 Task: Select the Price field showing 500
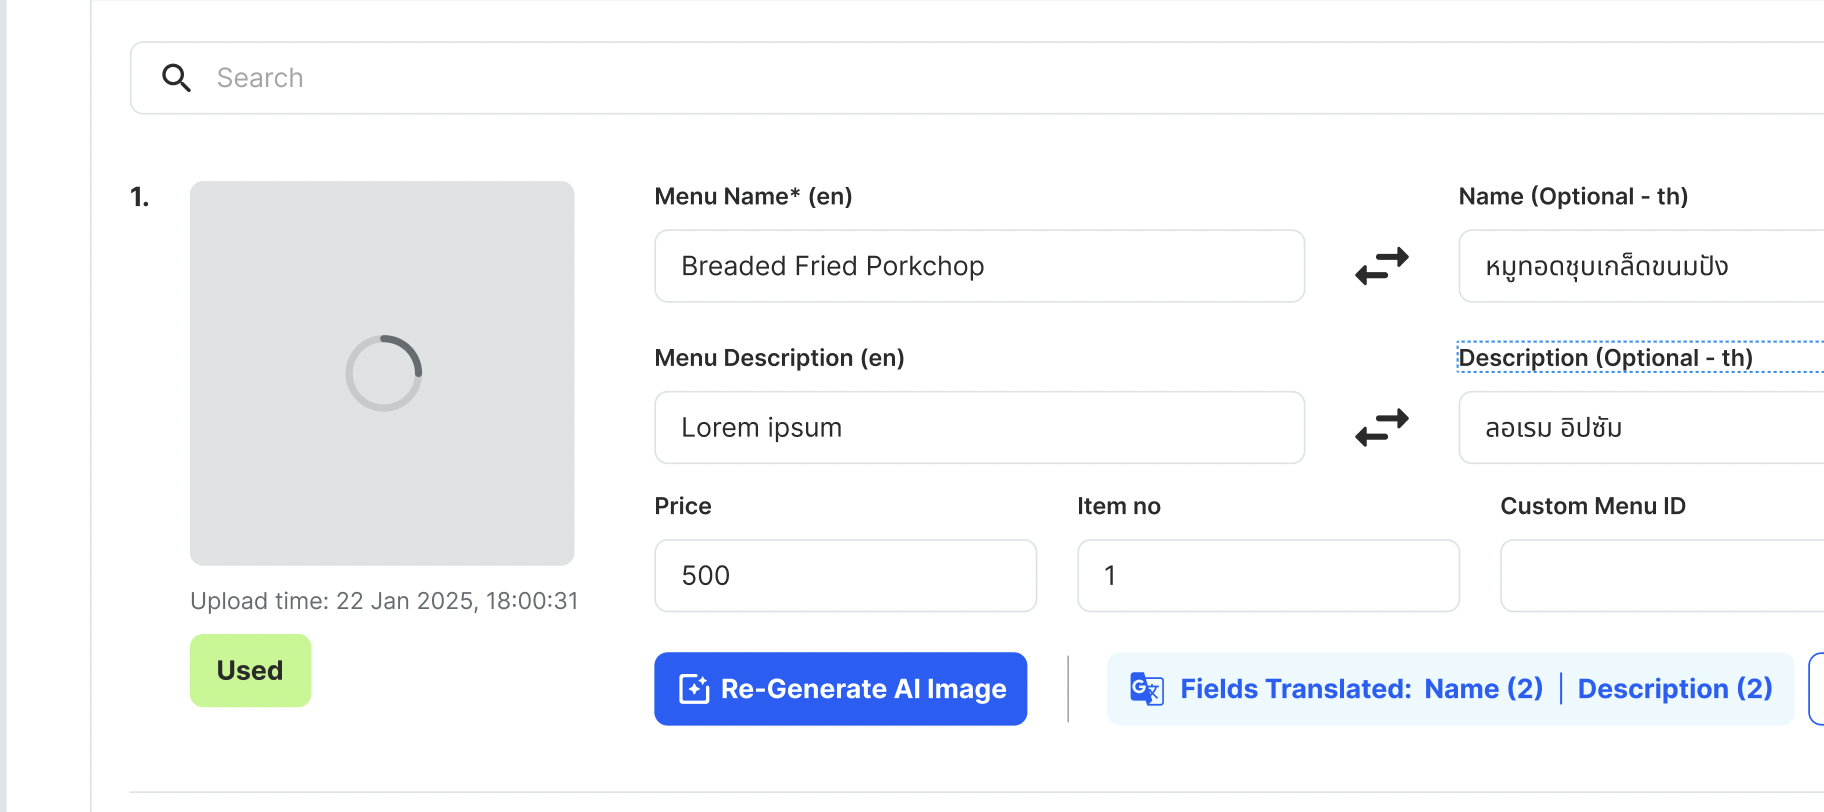(x=845, y=576)
